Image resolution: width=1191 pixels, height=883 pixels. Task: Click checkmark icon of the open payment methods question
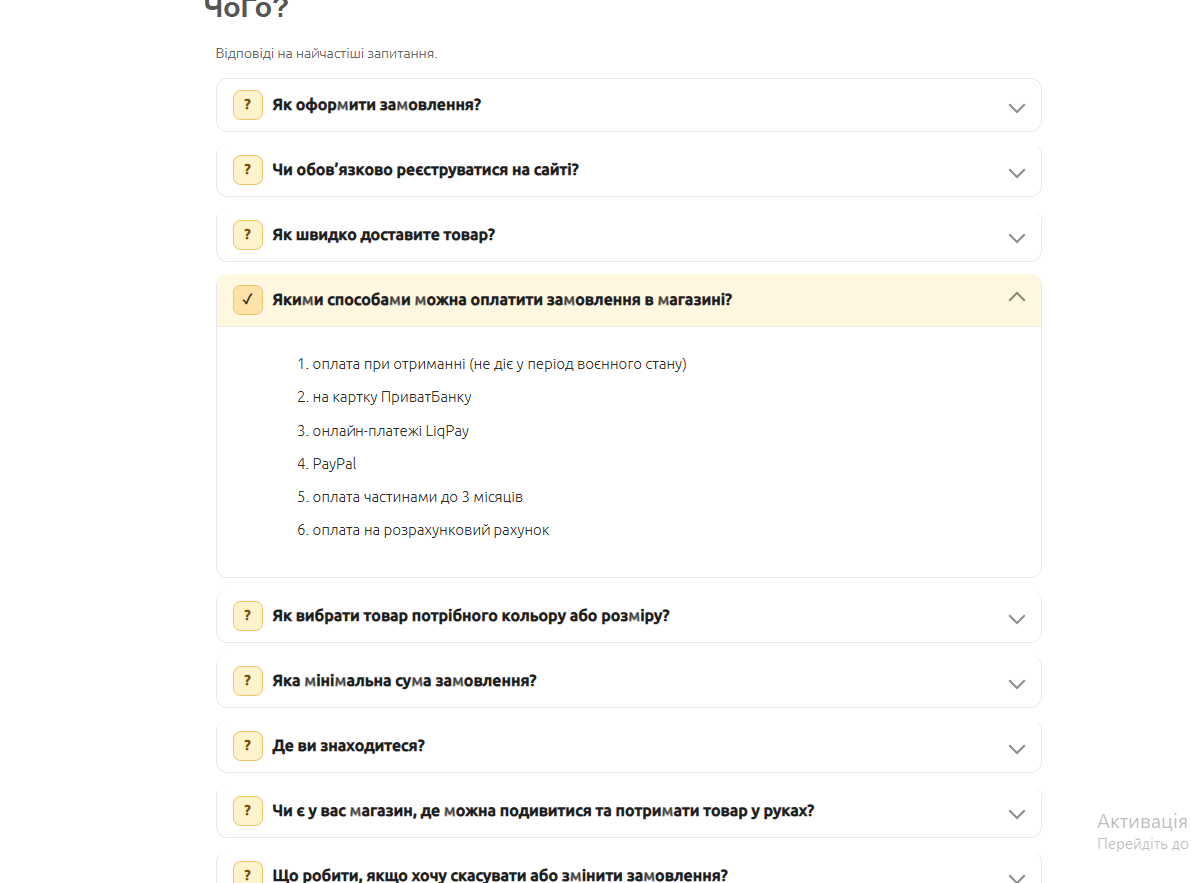click(x=248, y=300)
